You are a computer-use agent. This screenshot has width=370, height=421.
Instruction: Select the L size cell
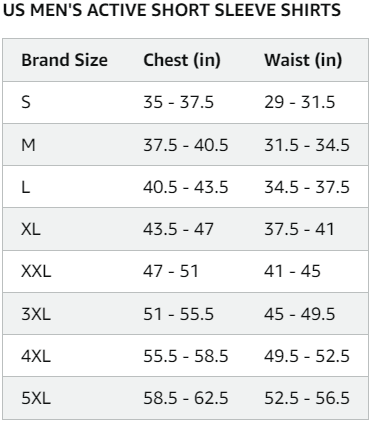pos(26,187)
